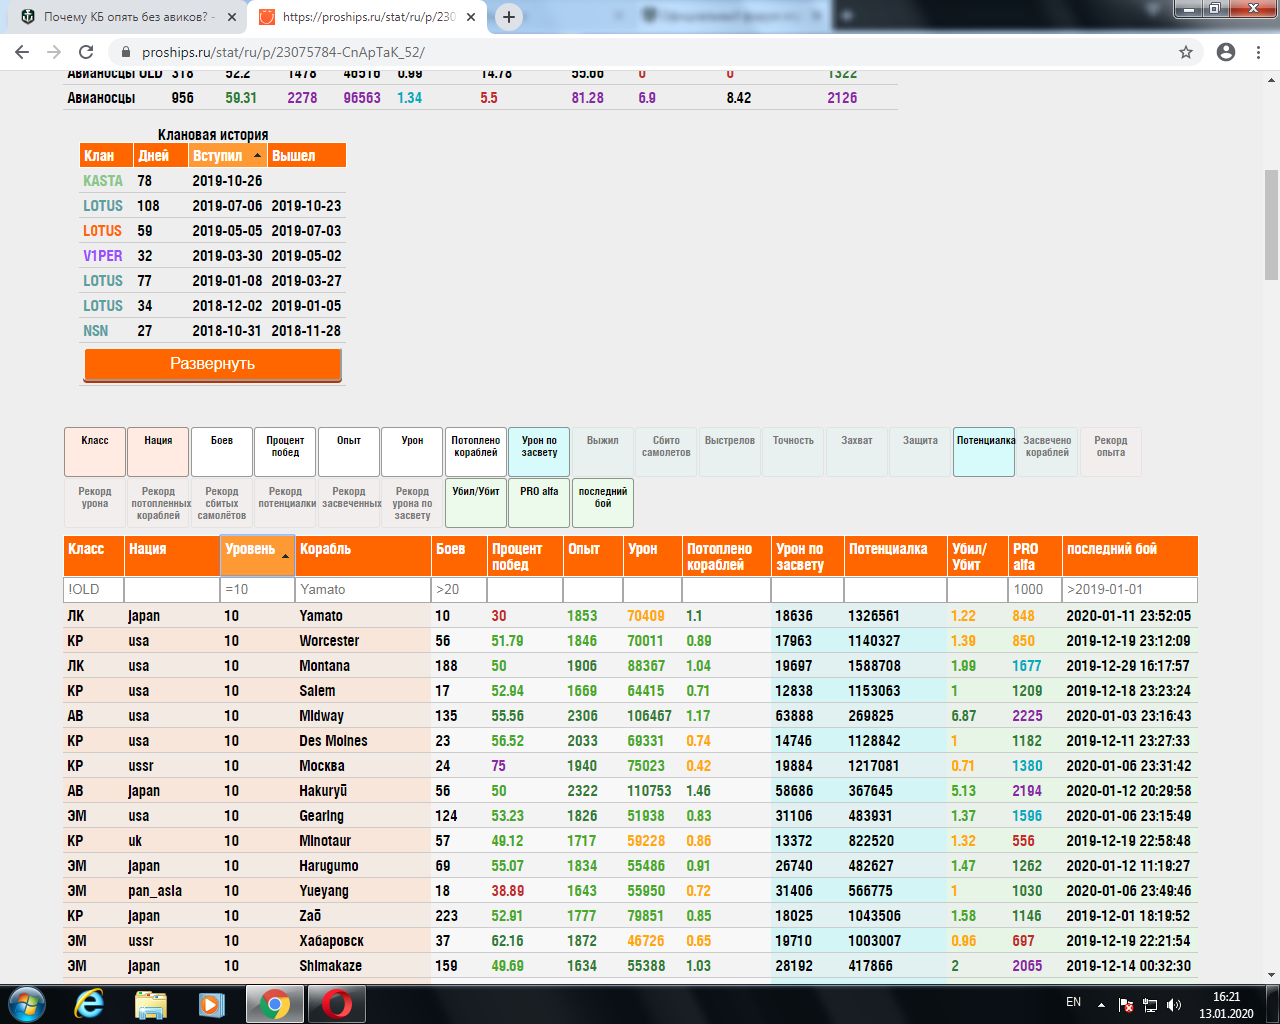Click Развернуть to expand the clan history
This screenshot has width=1280, height=1024.
[x=213, y=364]
